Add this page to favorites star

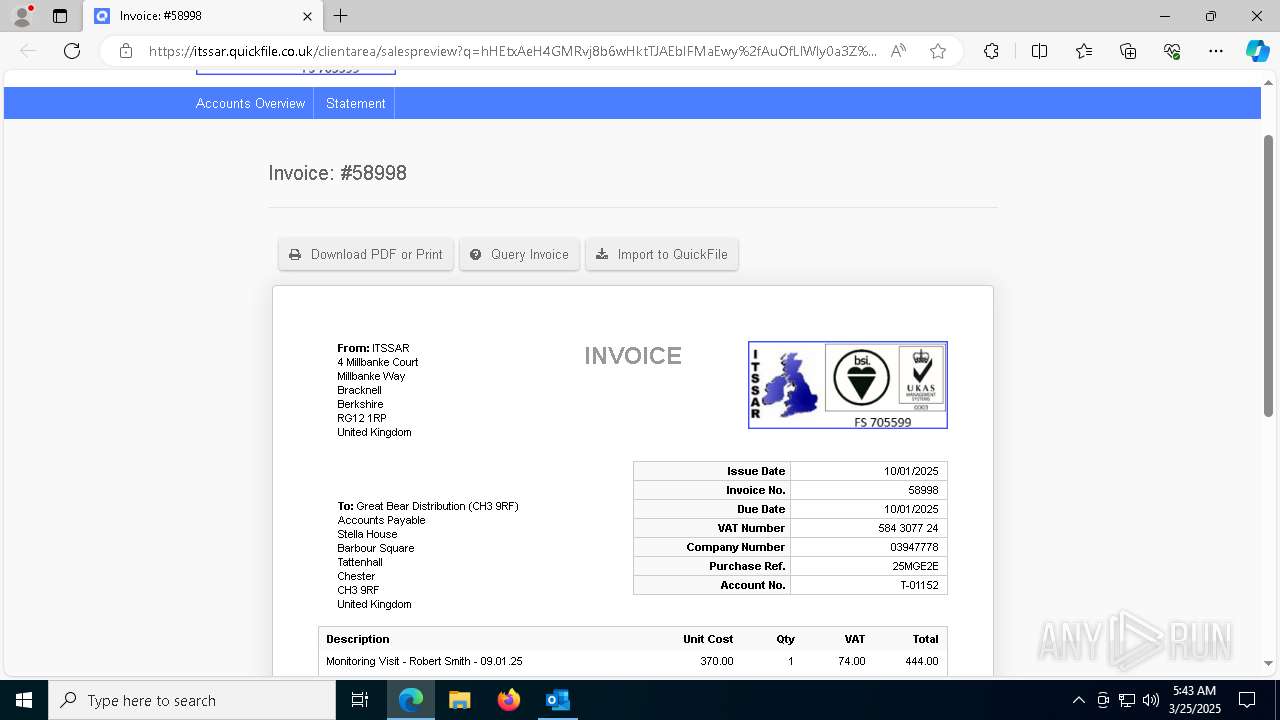point(938,51)
